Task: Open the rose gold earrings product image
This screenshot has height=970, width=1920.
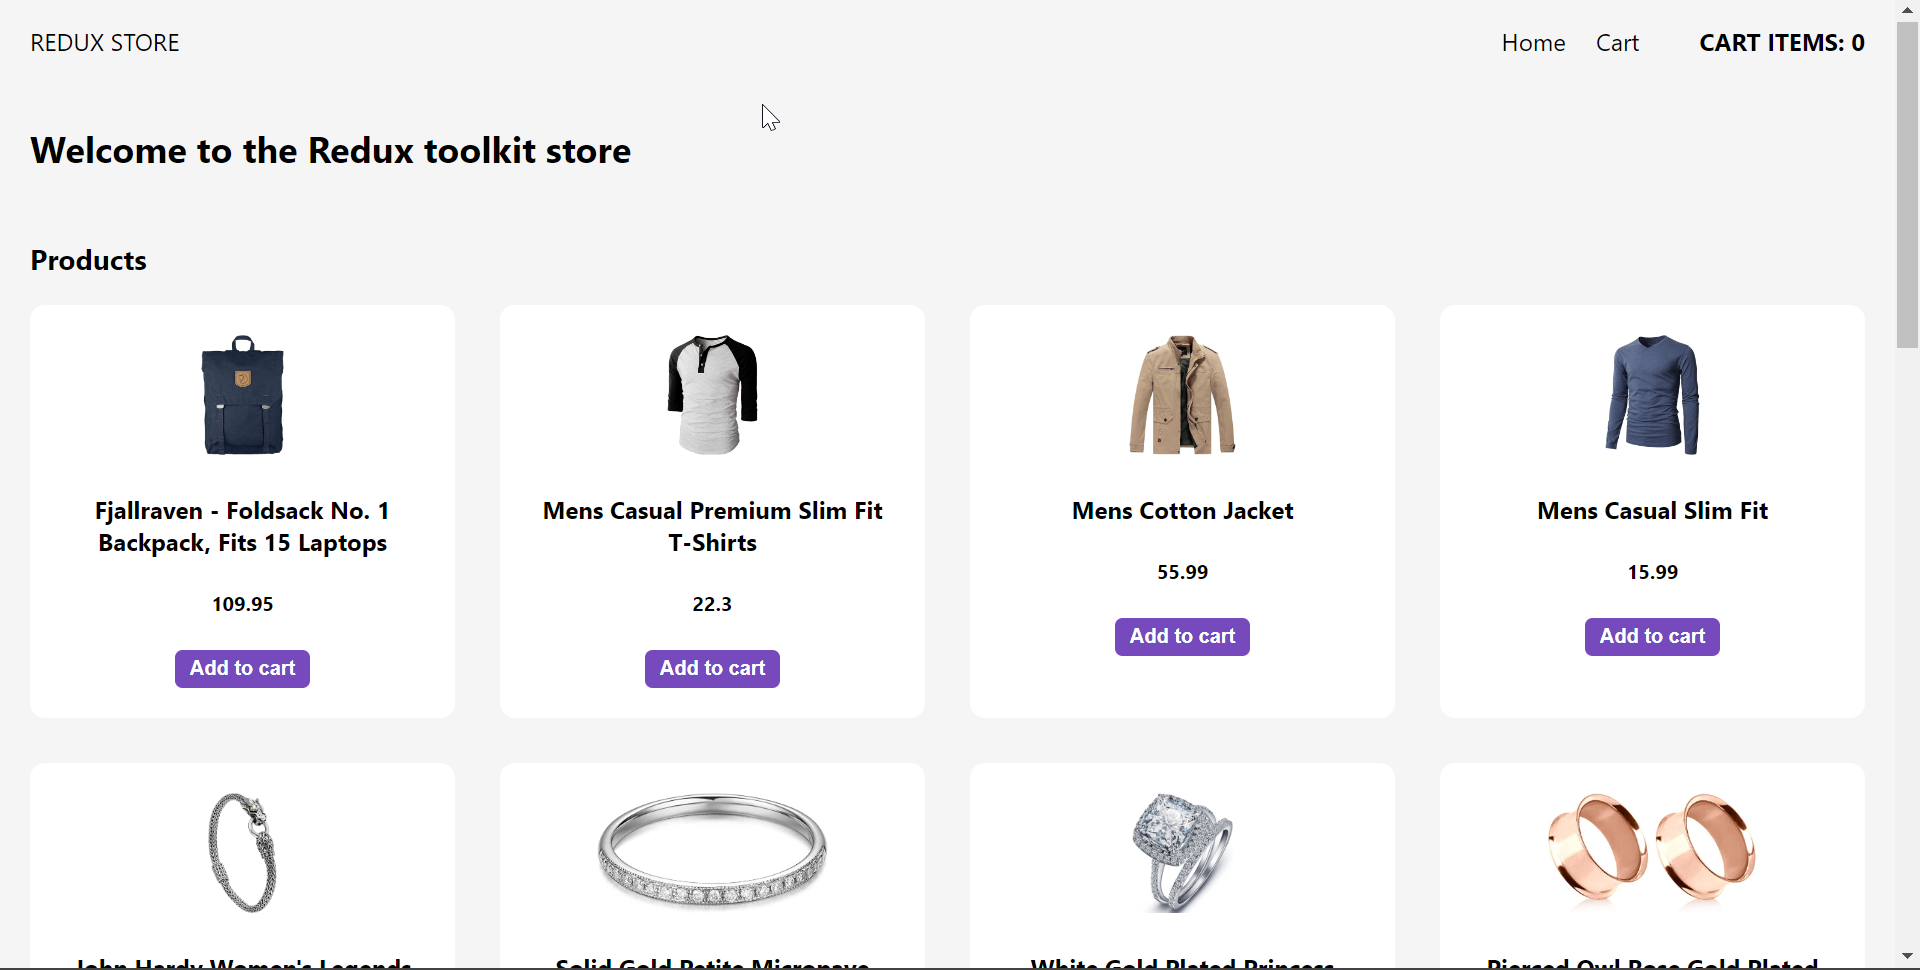Action: [x=1651, y=851]
